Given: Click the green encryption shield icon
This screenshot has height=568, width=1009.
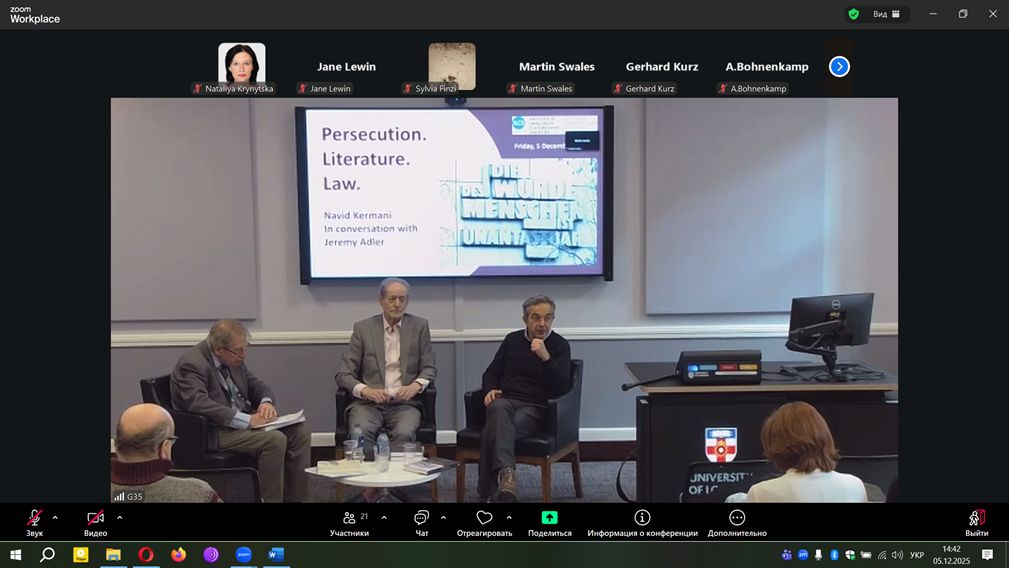Looking at the screenshot, I should point(853,14).
